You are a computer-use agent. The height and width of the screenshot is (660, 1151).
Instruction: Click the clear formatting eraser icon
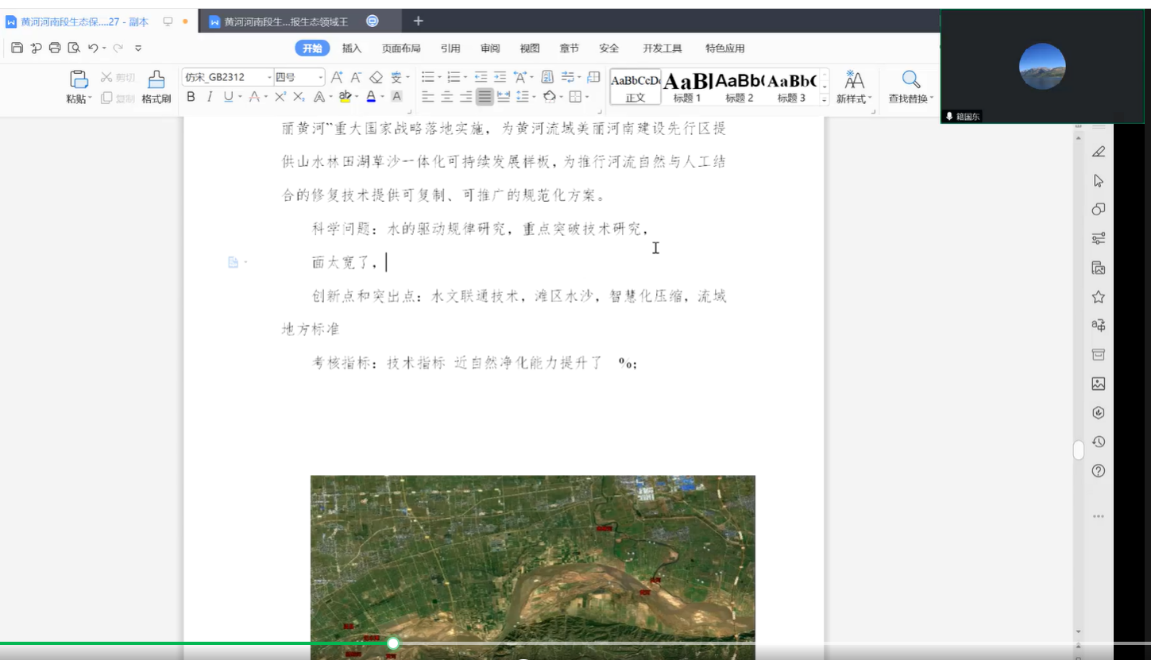click(x=376, y=77)
